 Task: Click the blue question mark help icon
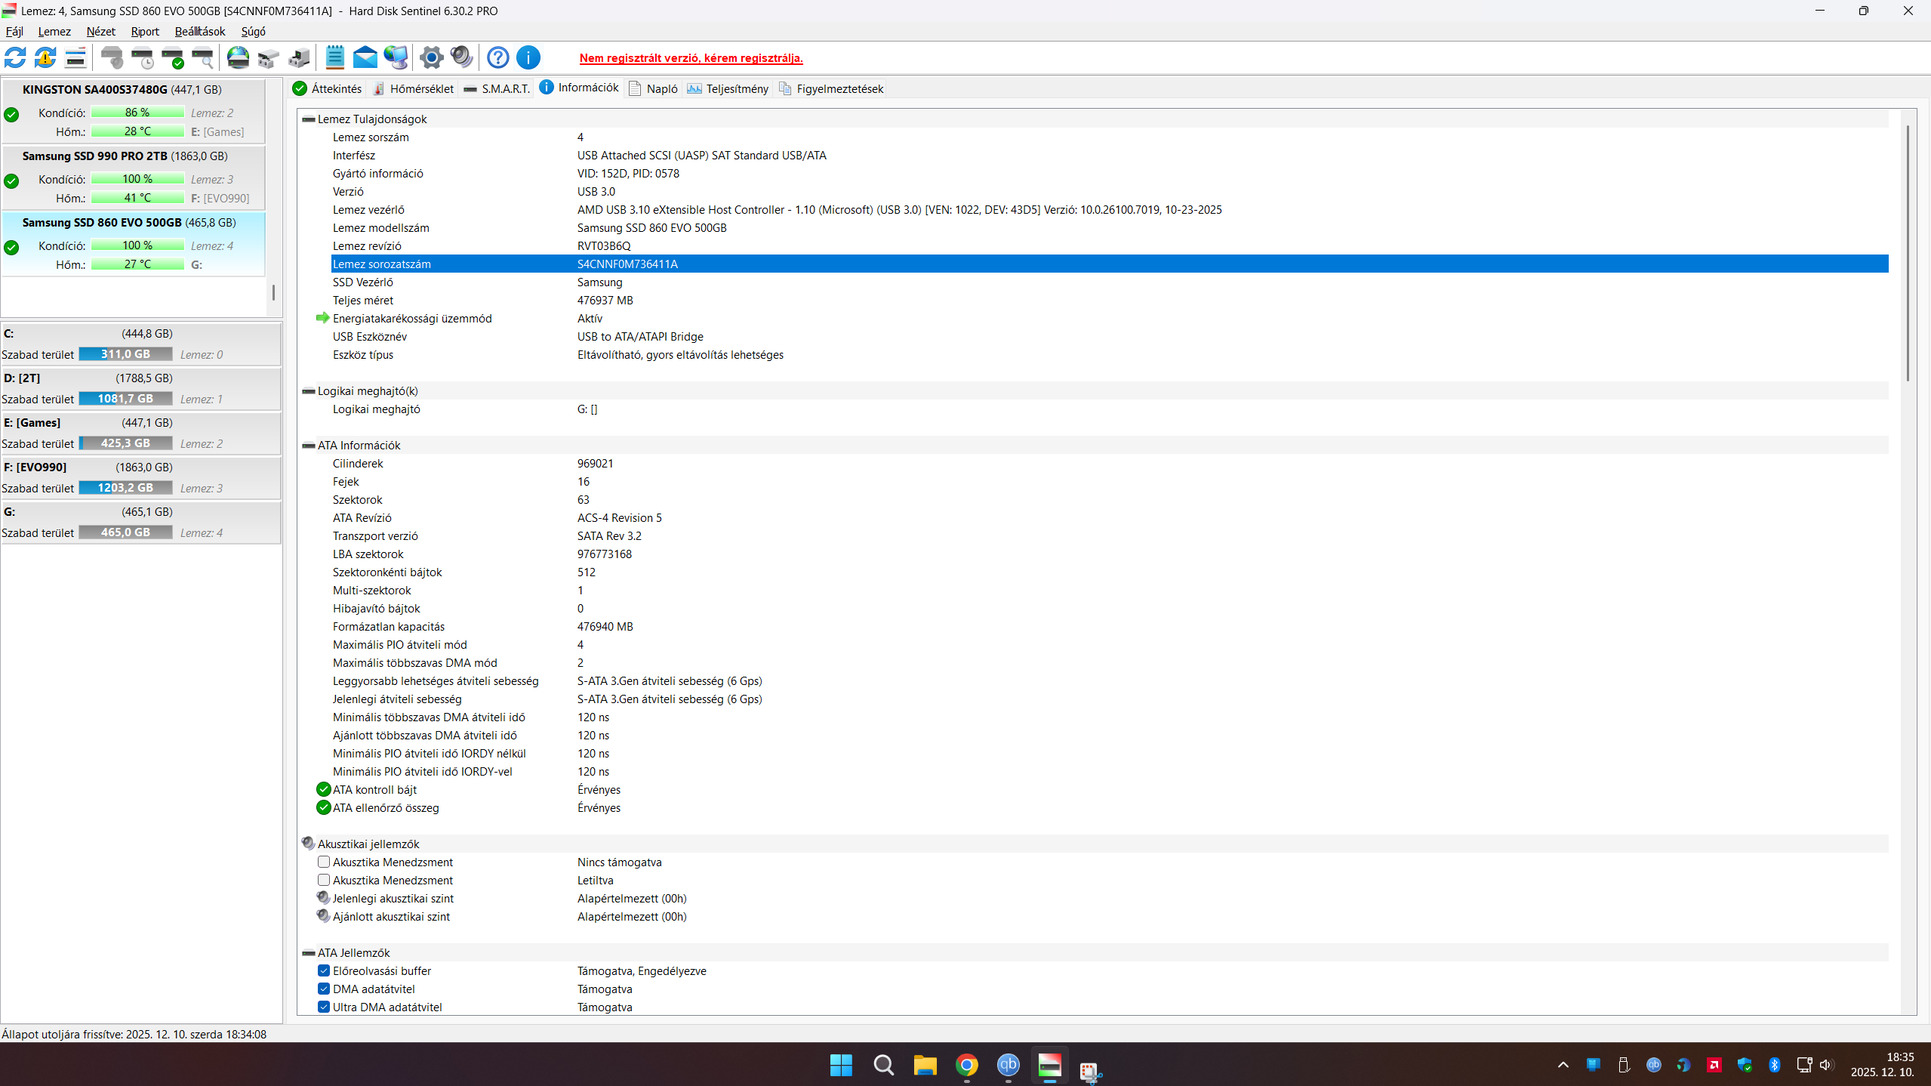coord(498,58)
